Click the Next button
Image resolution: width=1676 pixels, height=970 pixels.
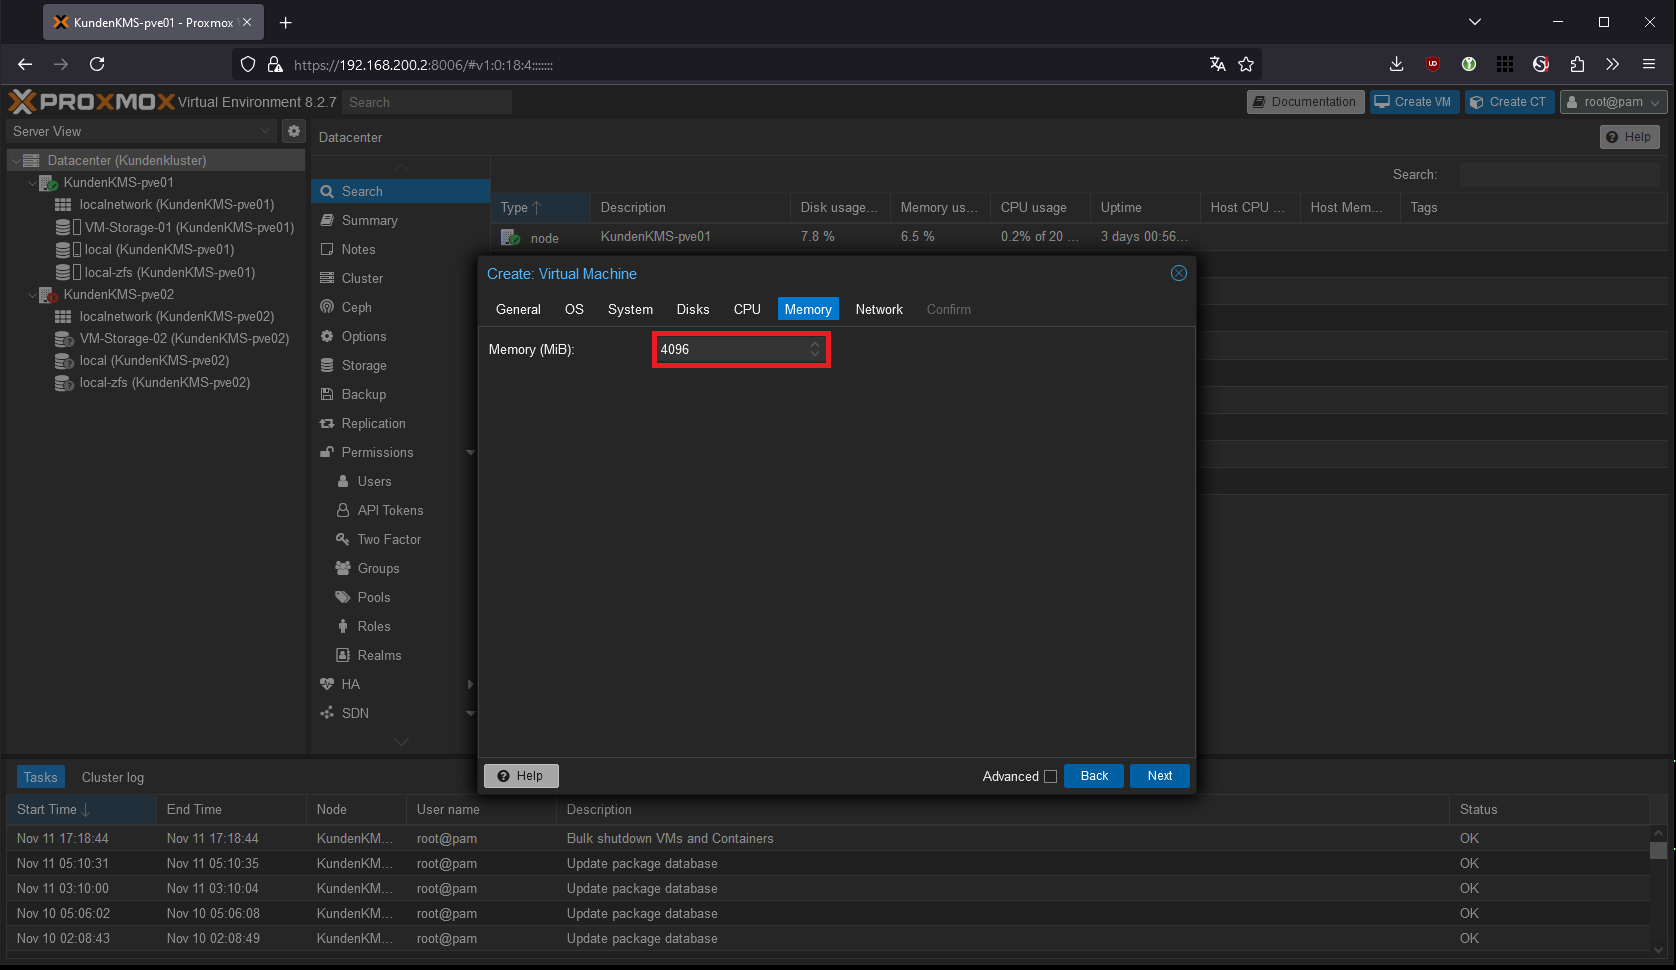coord(1159,776)
